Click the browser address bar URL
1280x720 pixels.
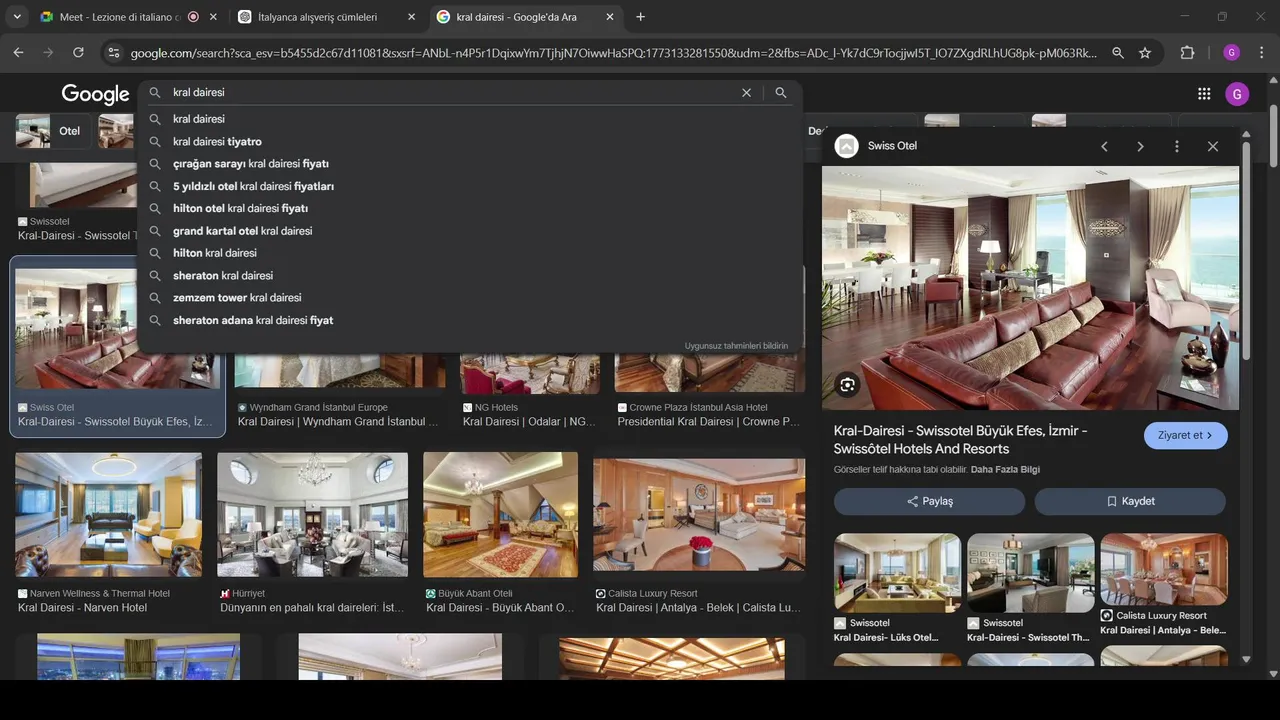(x=613, y=53)
